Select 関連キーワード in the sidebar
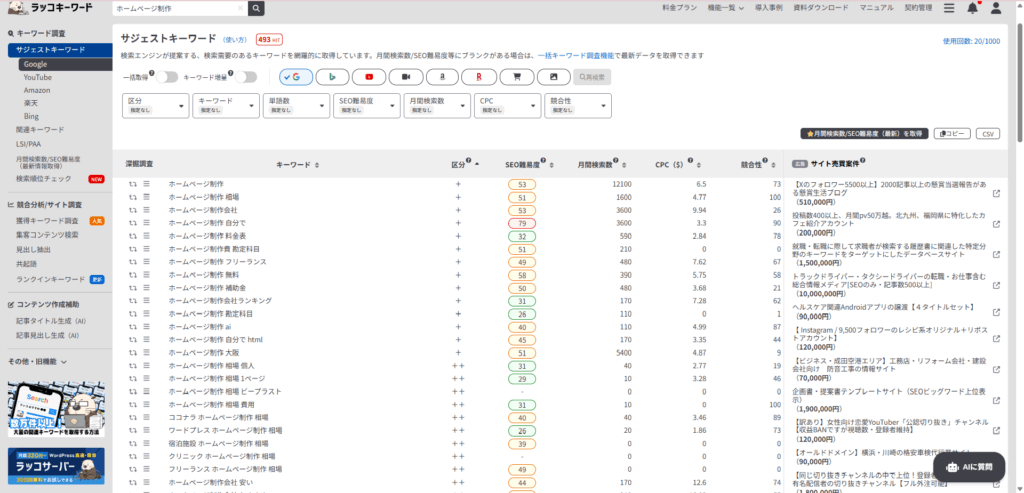The height and width of the screenshot is (493, 1024). (x=40, y=129)
